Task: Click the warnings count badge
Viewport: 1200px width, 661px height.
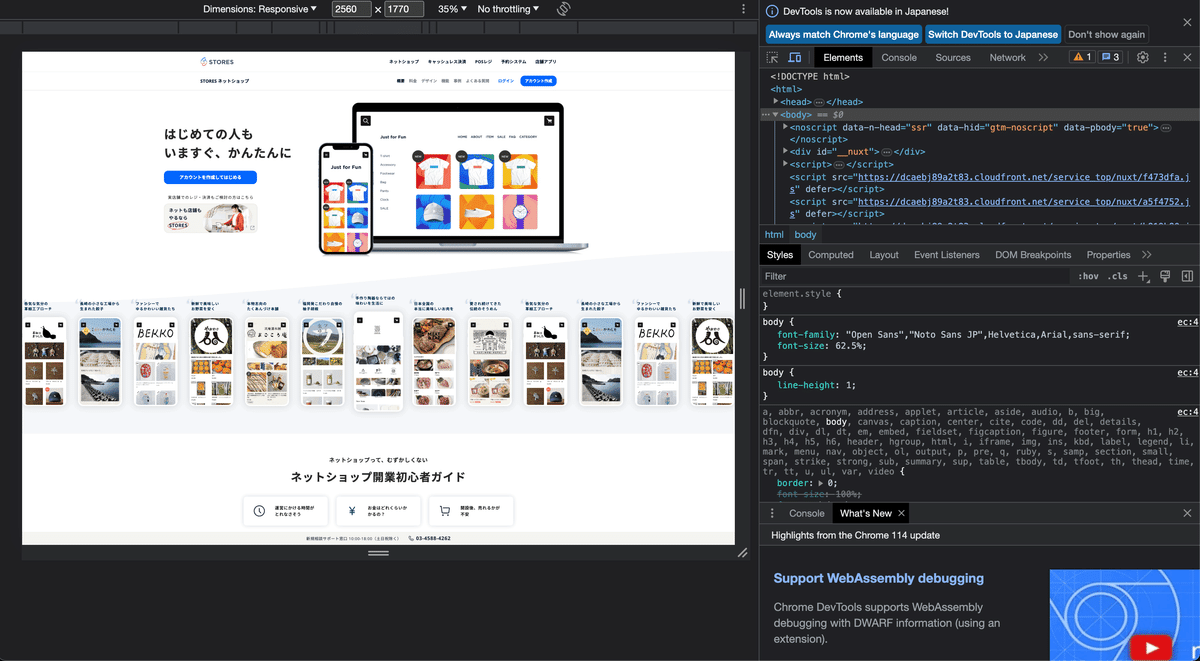Action: pos(1083,58)
